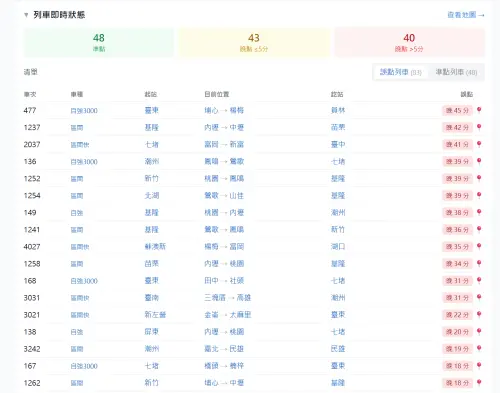Click the 晚 45 分 delay badge
500x393 pixels.
pyautogui.click(x=457, y=110)
